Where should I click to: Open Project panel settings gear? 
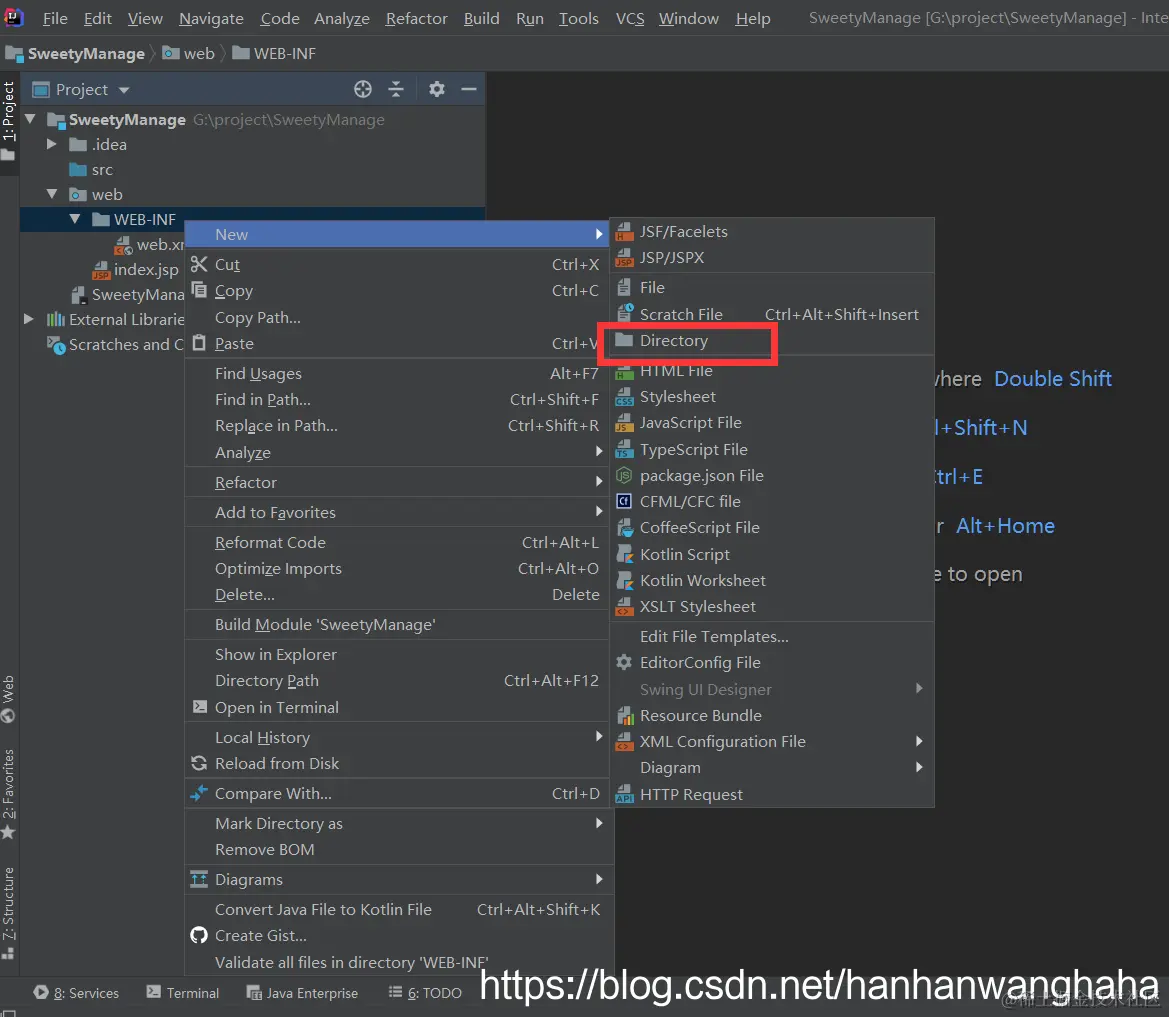pos(437,89)
